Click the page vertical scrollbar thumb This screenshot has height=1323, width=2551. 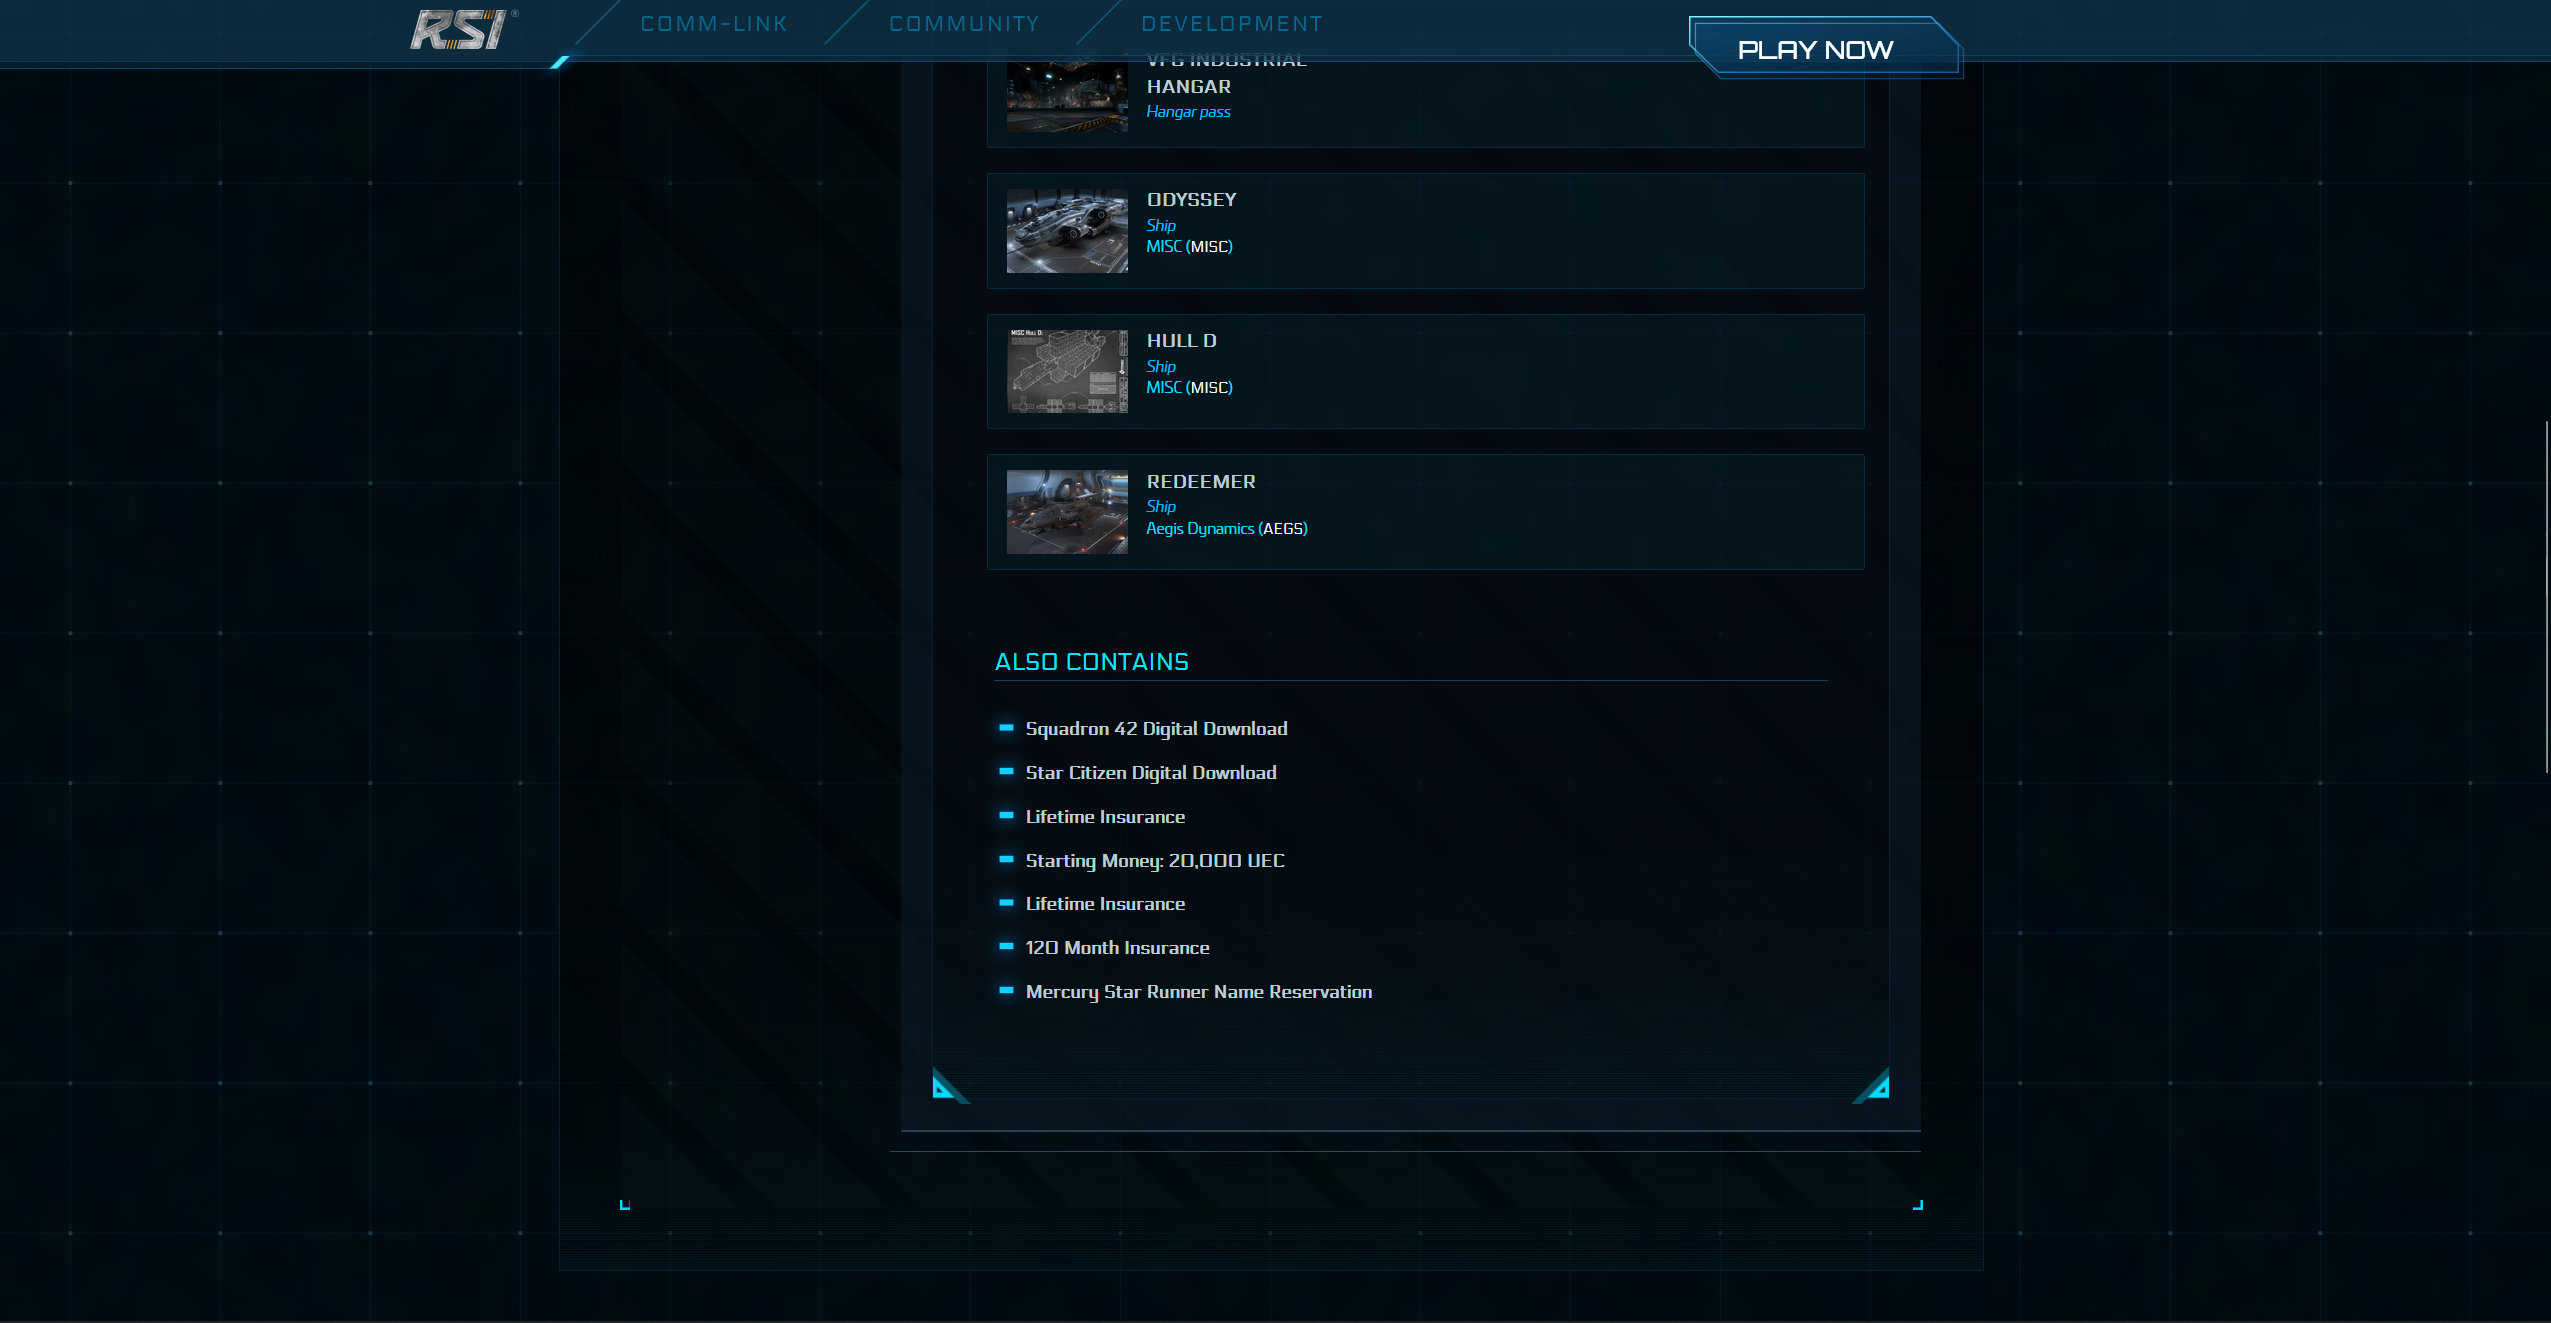pos(2546,597)
